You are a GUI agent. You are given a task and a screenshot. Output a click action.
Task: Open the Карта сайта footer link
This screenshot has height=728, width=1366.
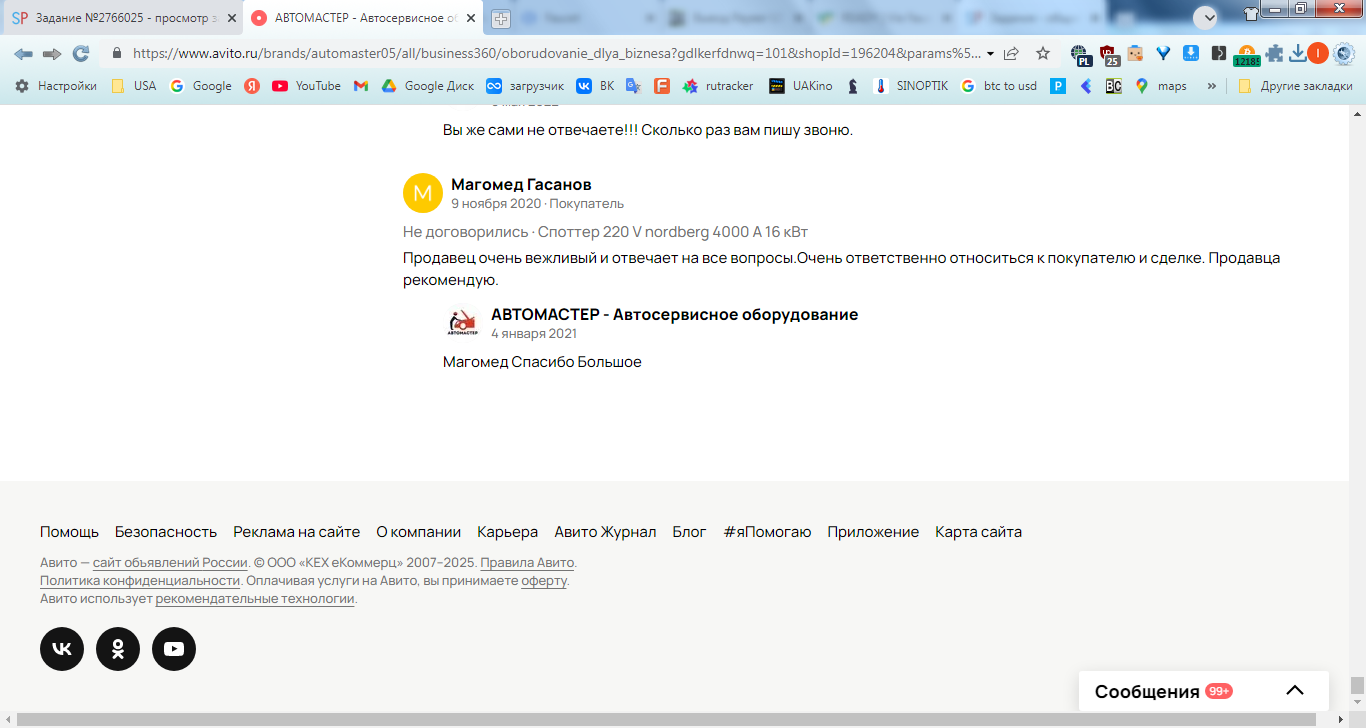click(x=978, y=532)
